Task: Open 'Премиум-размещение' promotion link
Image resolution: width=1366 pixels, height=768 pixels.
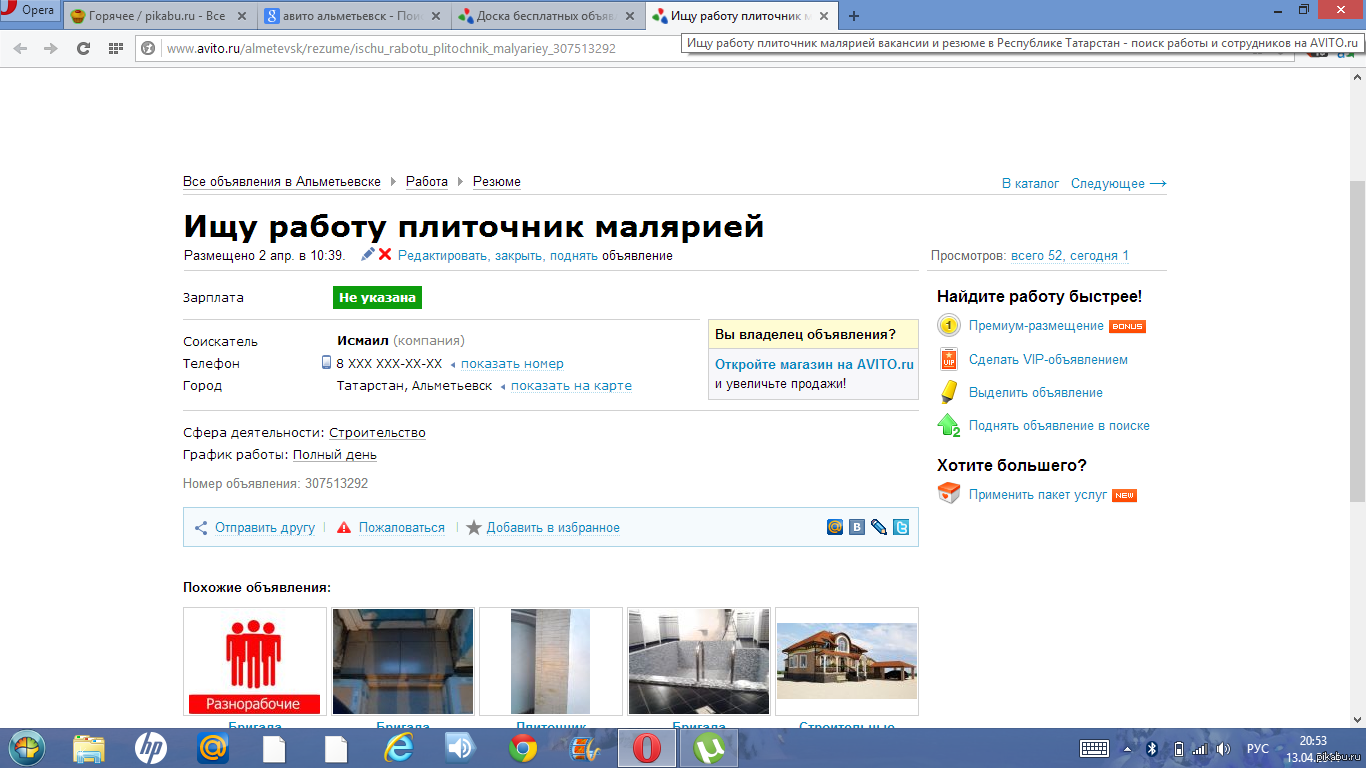Action: [x=1036, y=326]
